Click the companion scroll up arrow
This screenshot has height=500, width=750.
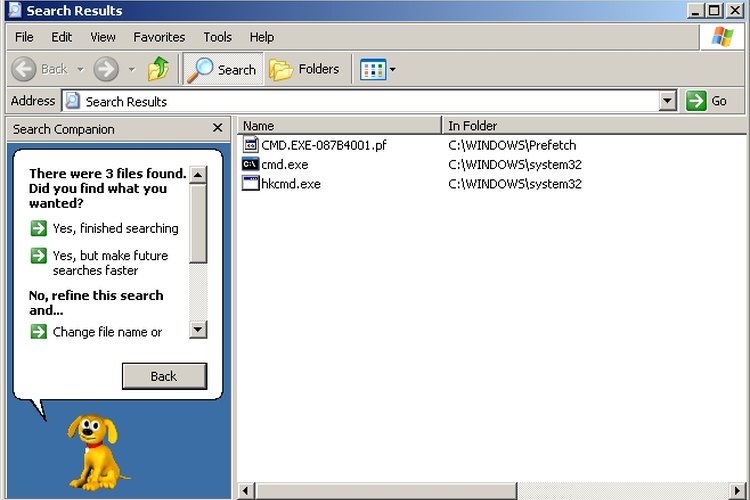198,175
